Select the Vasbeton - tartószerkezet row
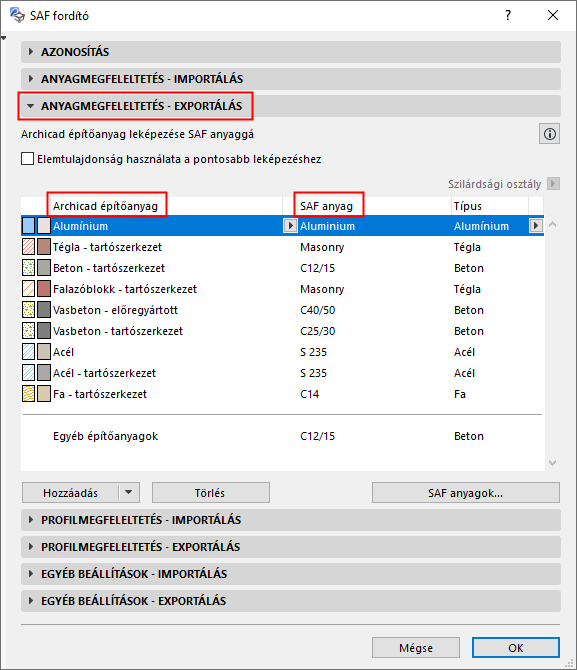Image resolution: width=577 pixels, height=670 pixels. pos(283,331)
